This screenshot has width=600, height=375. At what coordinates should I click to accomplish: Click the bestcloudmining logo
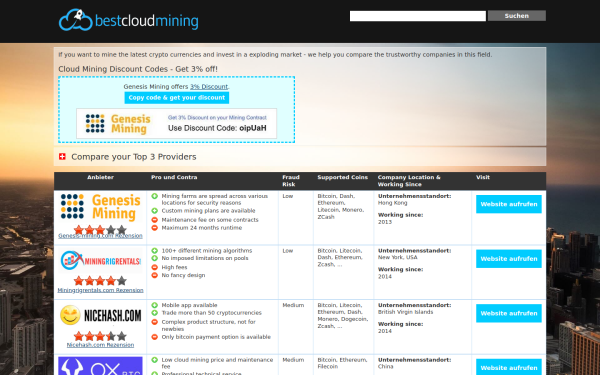pos(129,20)
